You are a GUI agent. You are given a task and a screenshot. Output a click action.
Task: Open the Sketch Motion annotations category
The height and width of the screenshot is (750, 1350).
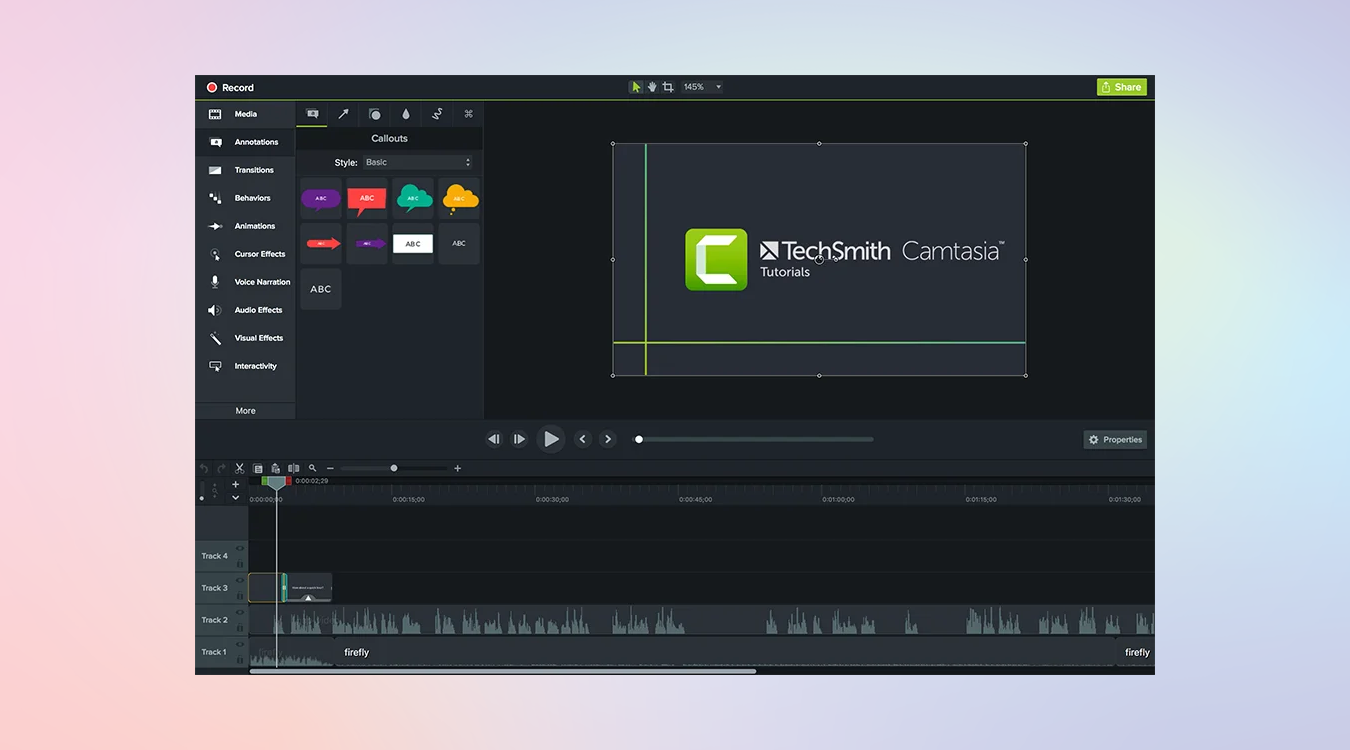437,113
